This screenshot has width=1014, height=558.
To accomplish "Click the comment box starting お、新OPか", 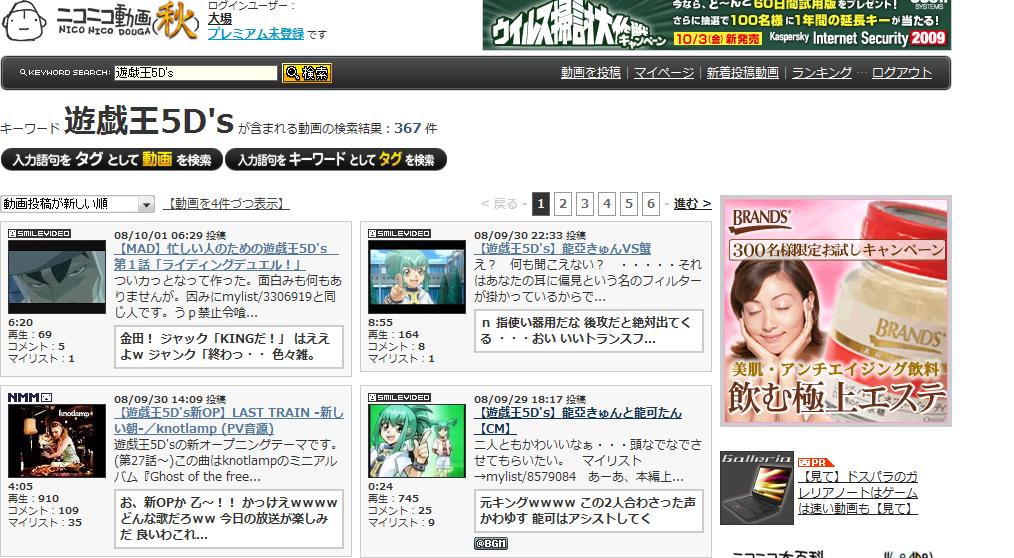I will click(229, 519).
